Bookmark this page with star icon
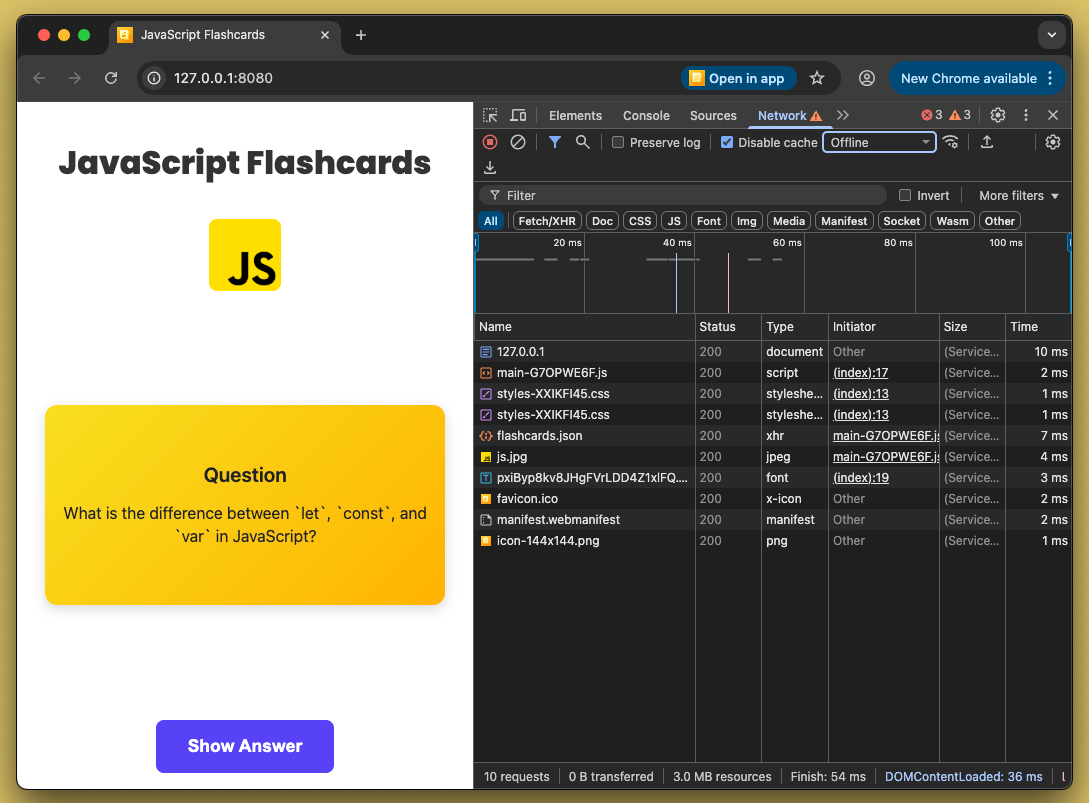Viewport: 1089px width, 803px height. (817, 78)
